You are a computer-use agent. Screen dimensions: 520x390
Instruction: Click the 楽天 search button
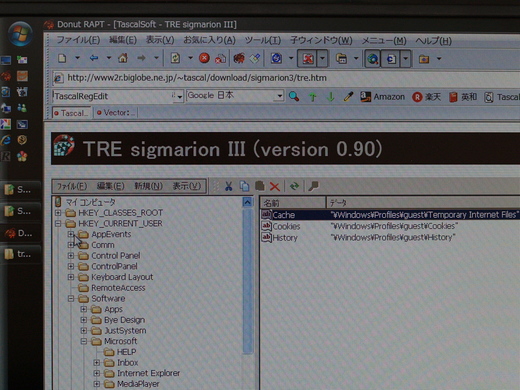point(427,97)
